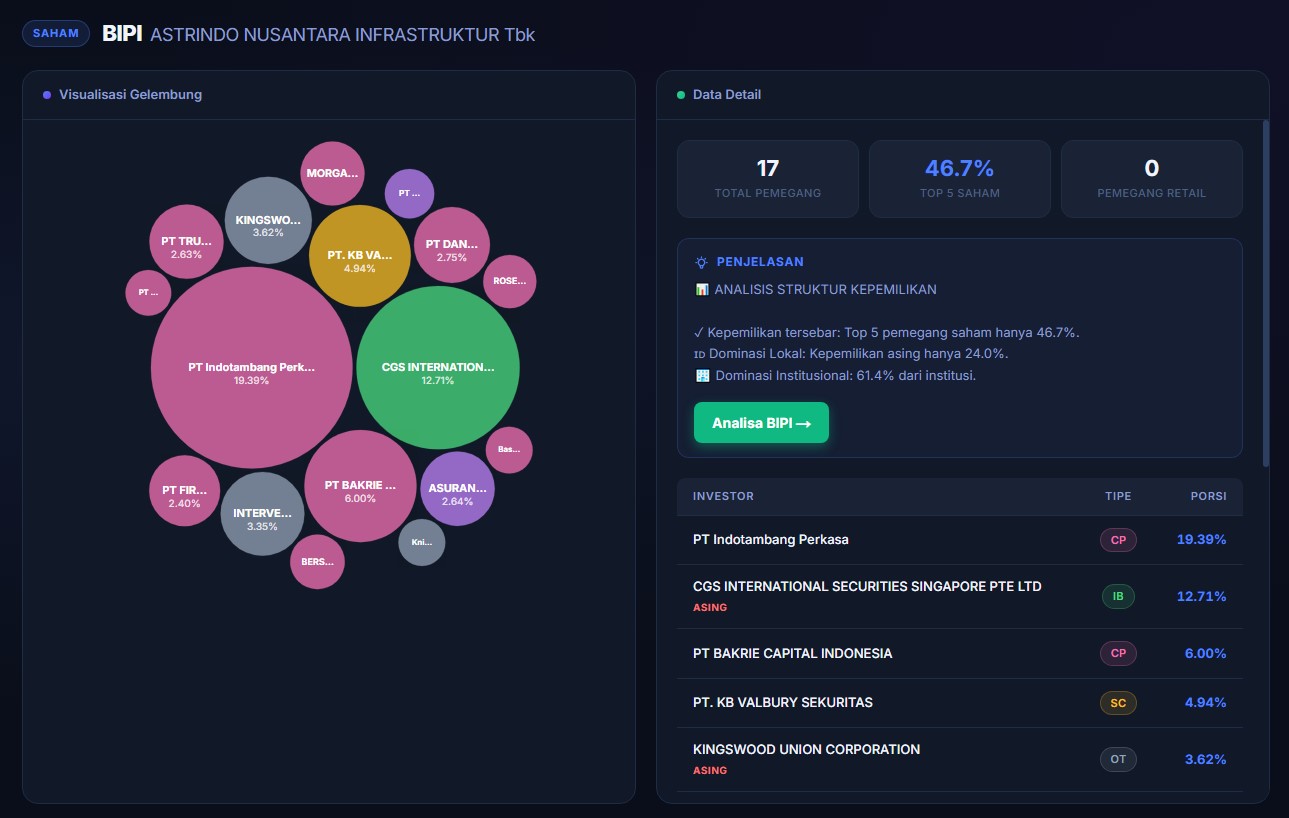The height and width of the screenshot is (818, 1289).
Task: Click the PENJELASAN heading
Action: (x=760, y=262)
